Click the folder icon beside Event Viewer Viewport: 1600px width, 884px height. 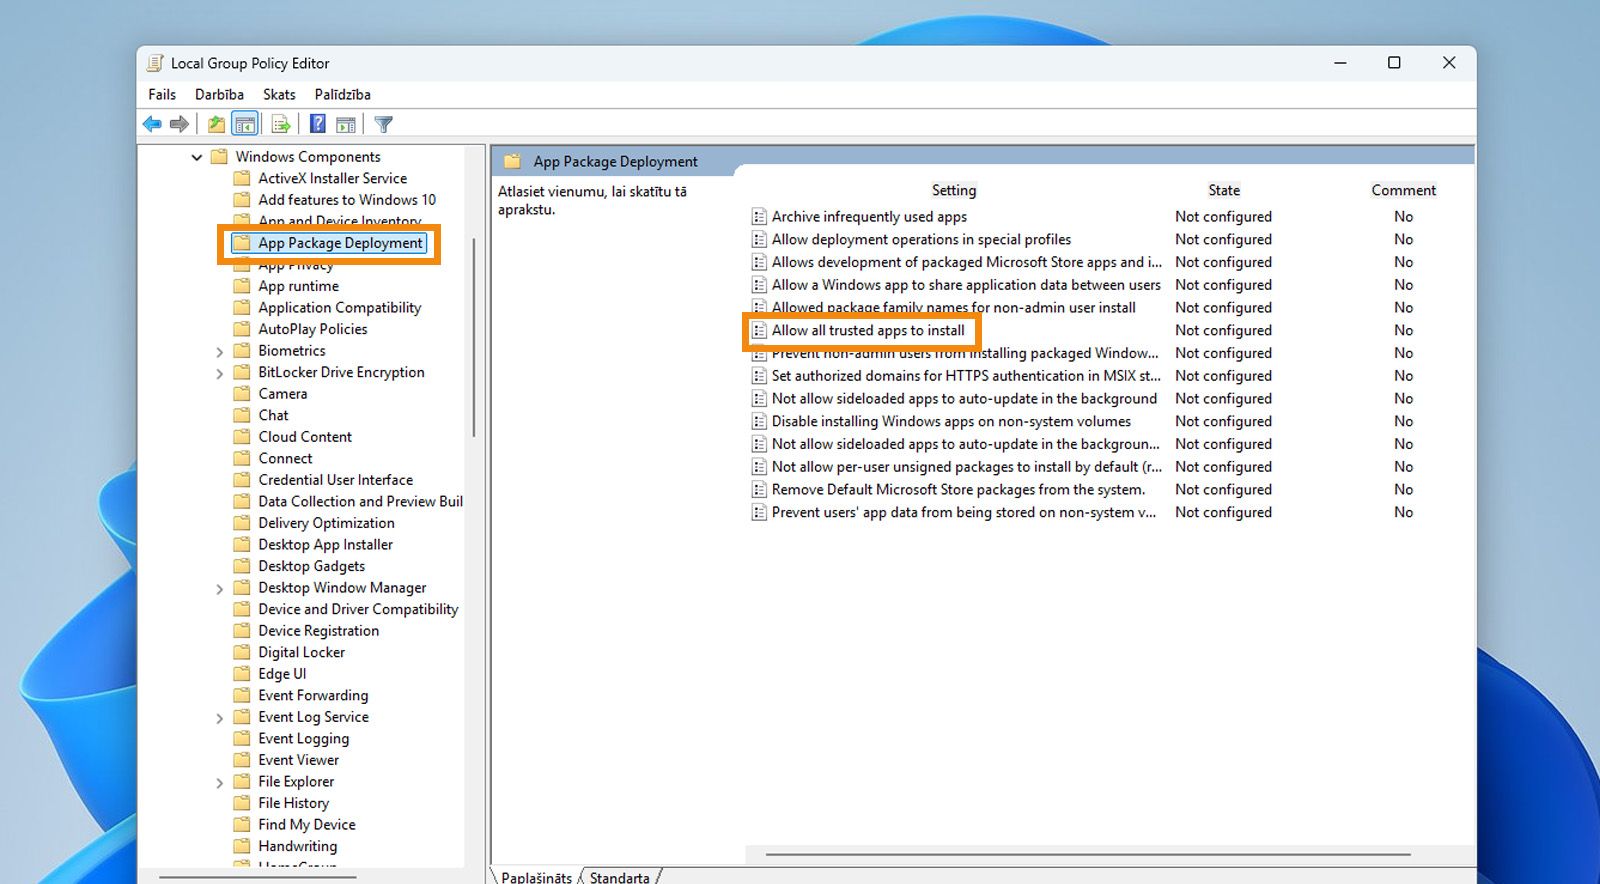click(242, 760)
